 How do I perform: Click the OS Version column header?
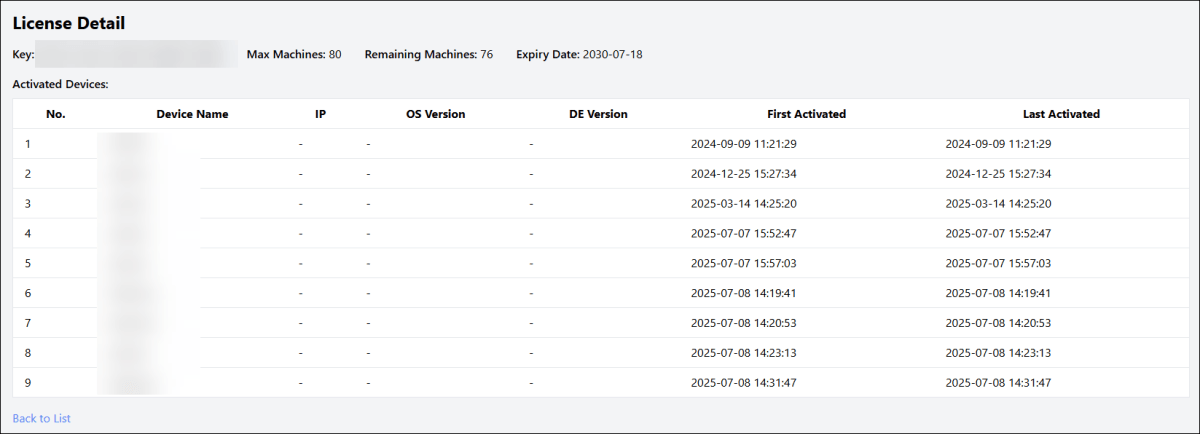click(435, 114)
